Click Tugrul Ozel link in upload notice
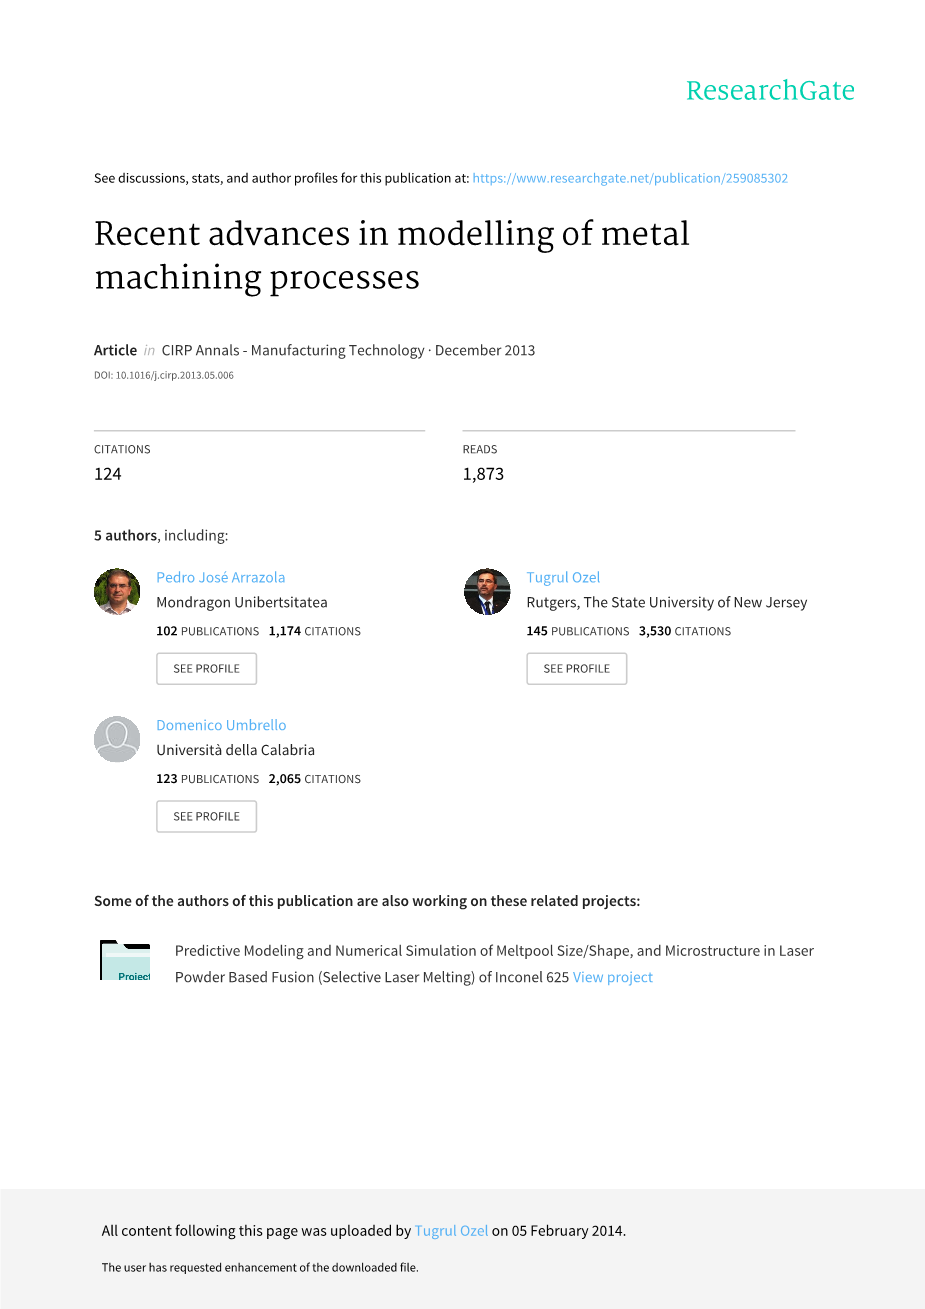The width and height of the screenshot is (925, 1309). coord(451,1231)
